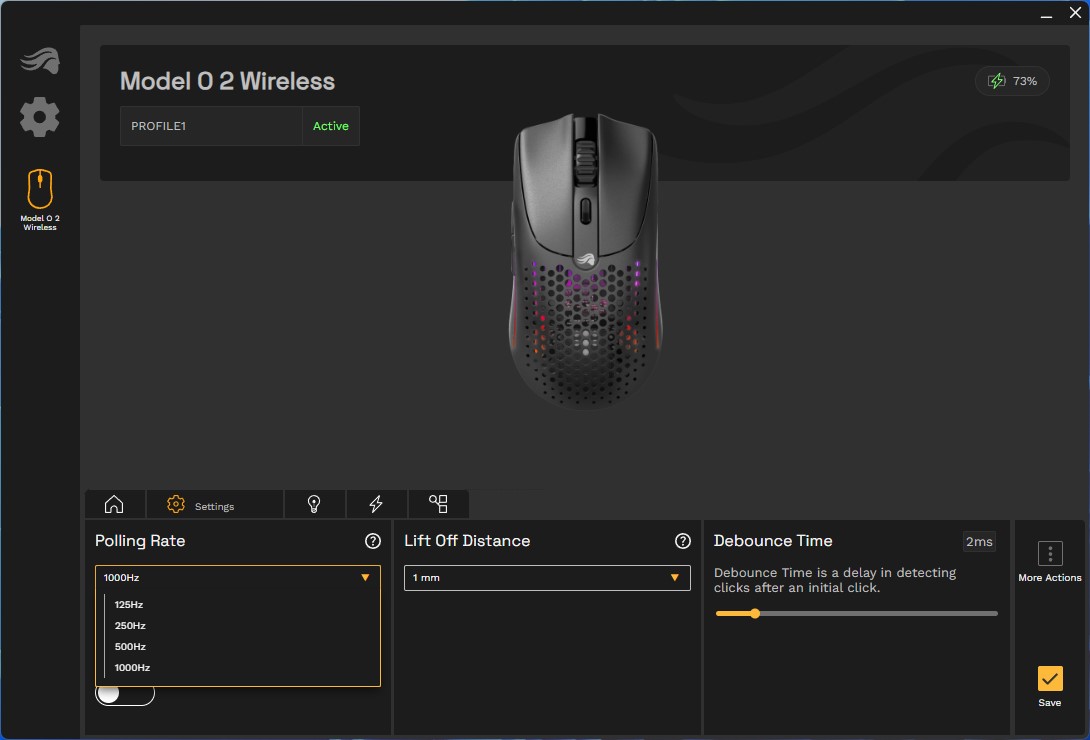Screen dimensions: 1090x740
Task: Open the Home tab icon
Action: tap(114, 505)
